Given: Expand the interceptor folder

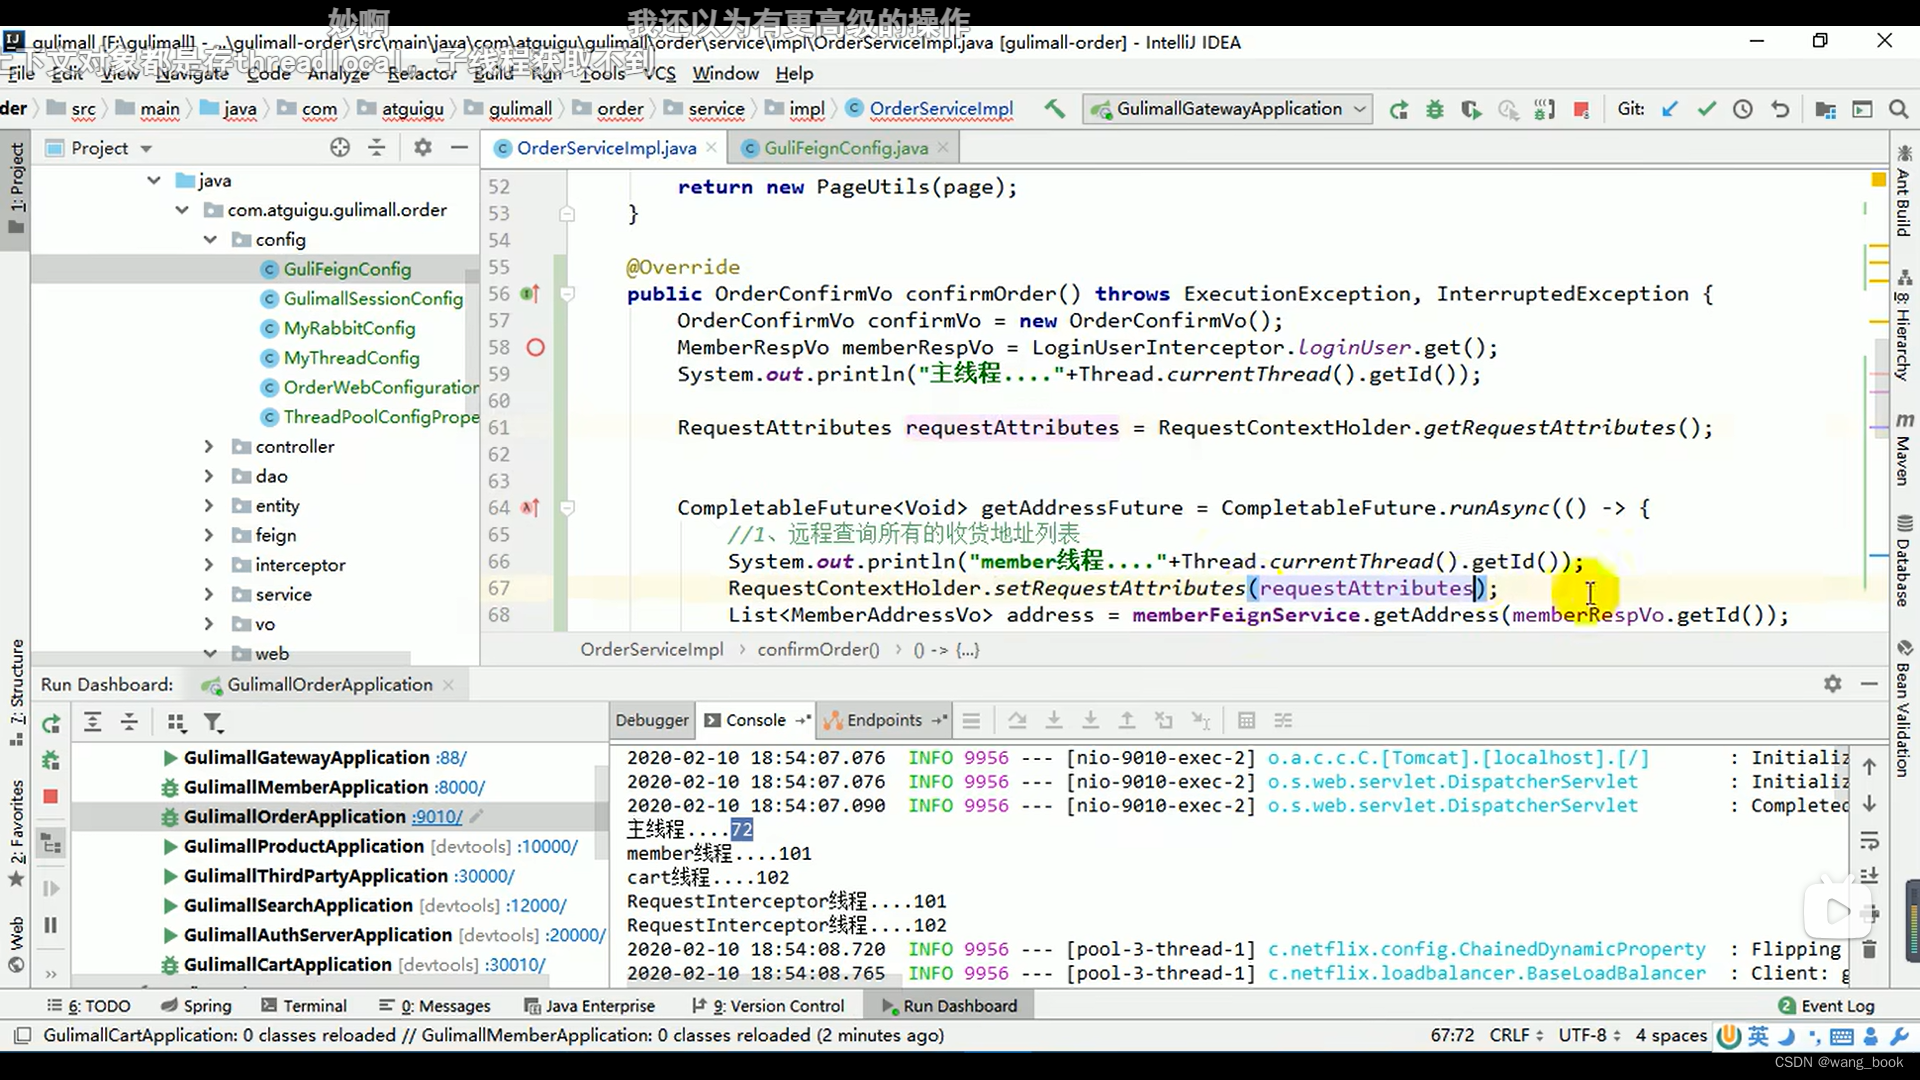Looking at the screenshot, I should 209,565.
